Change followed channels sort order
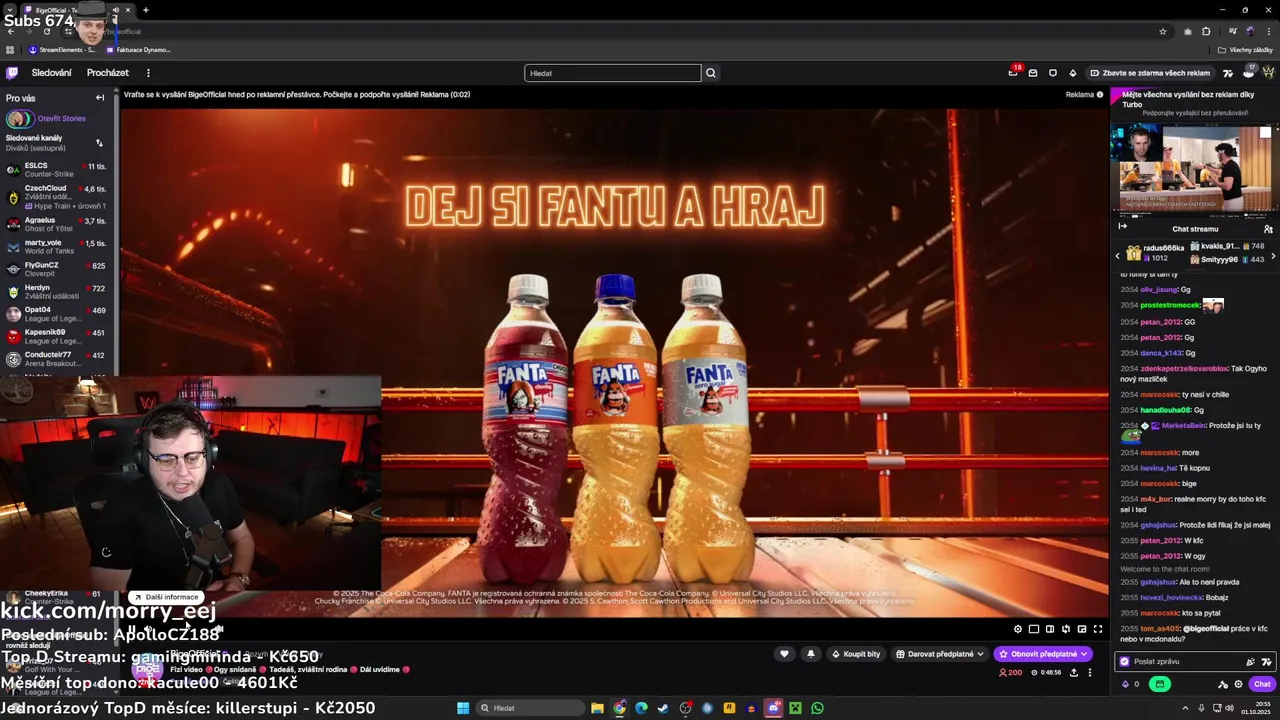 coord(99,142)
